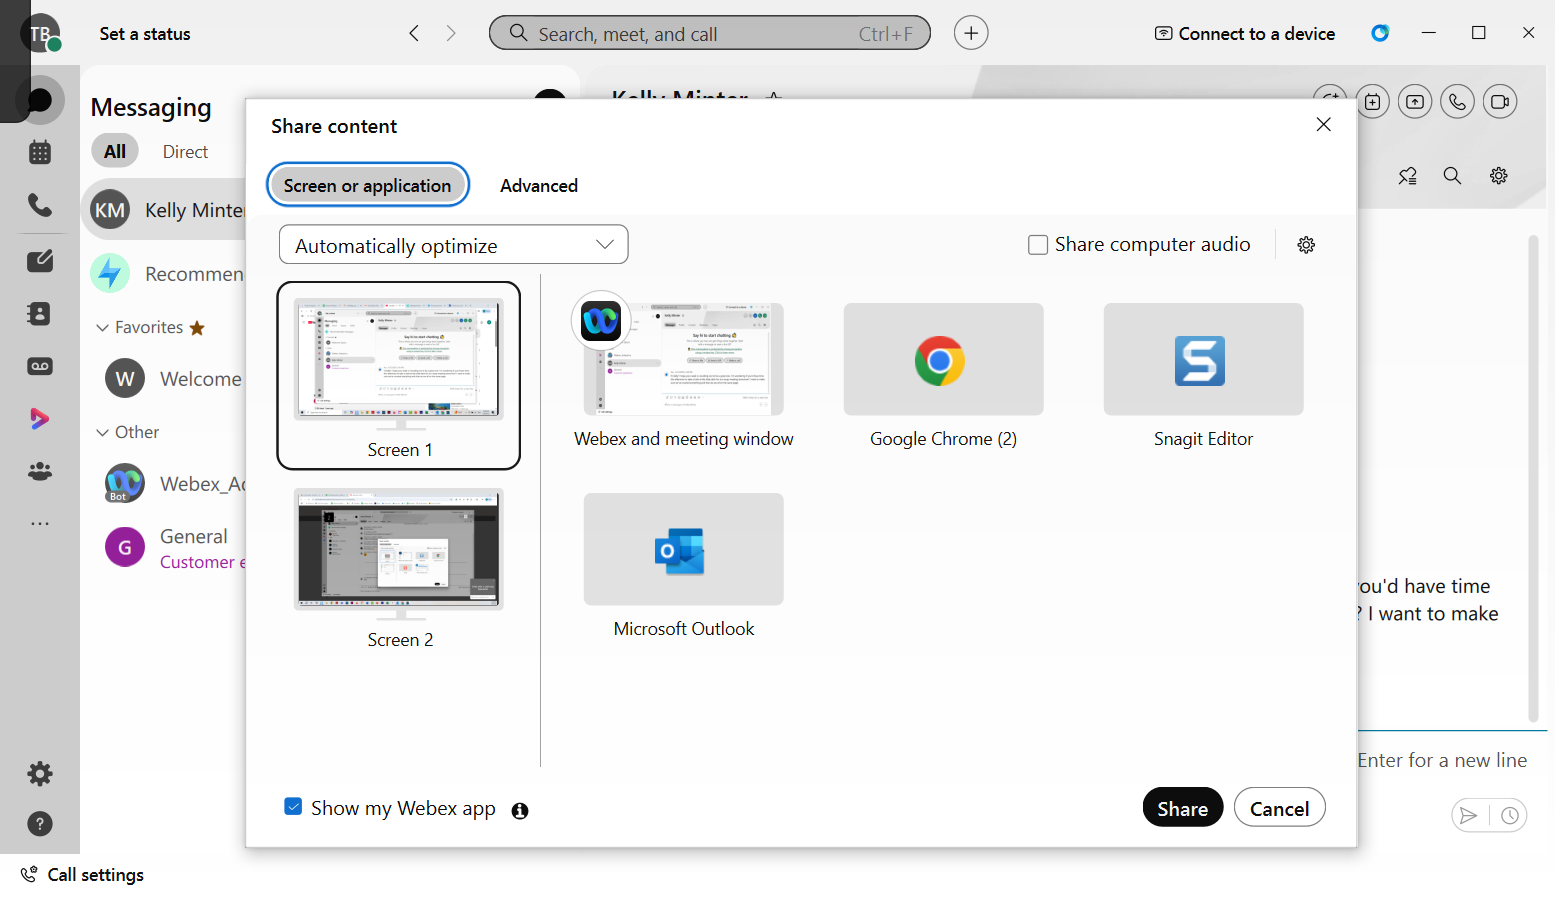
Task: Open the Vidcast arrow icon in sidebar
Action: click(x=40, y=418)
